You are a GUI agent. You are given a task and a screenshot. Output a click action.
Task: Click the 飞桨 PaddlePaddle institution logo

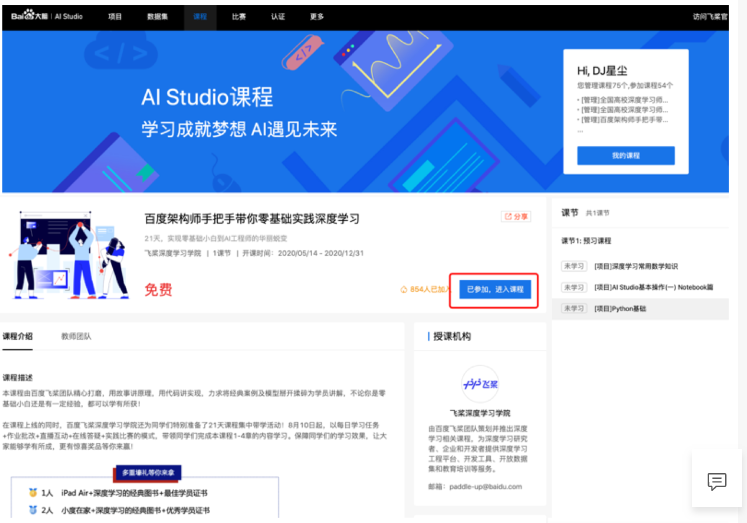coord(480,384)
